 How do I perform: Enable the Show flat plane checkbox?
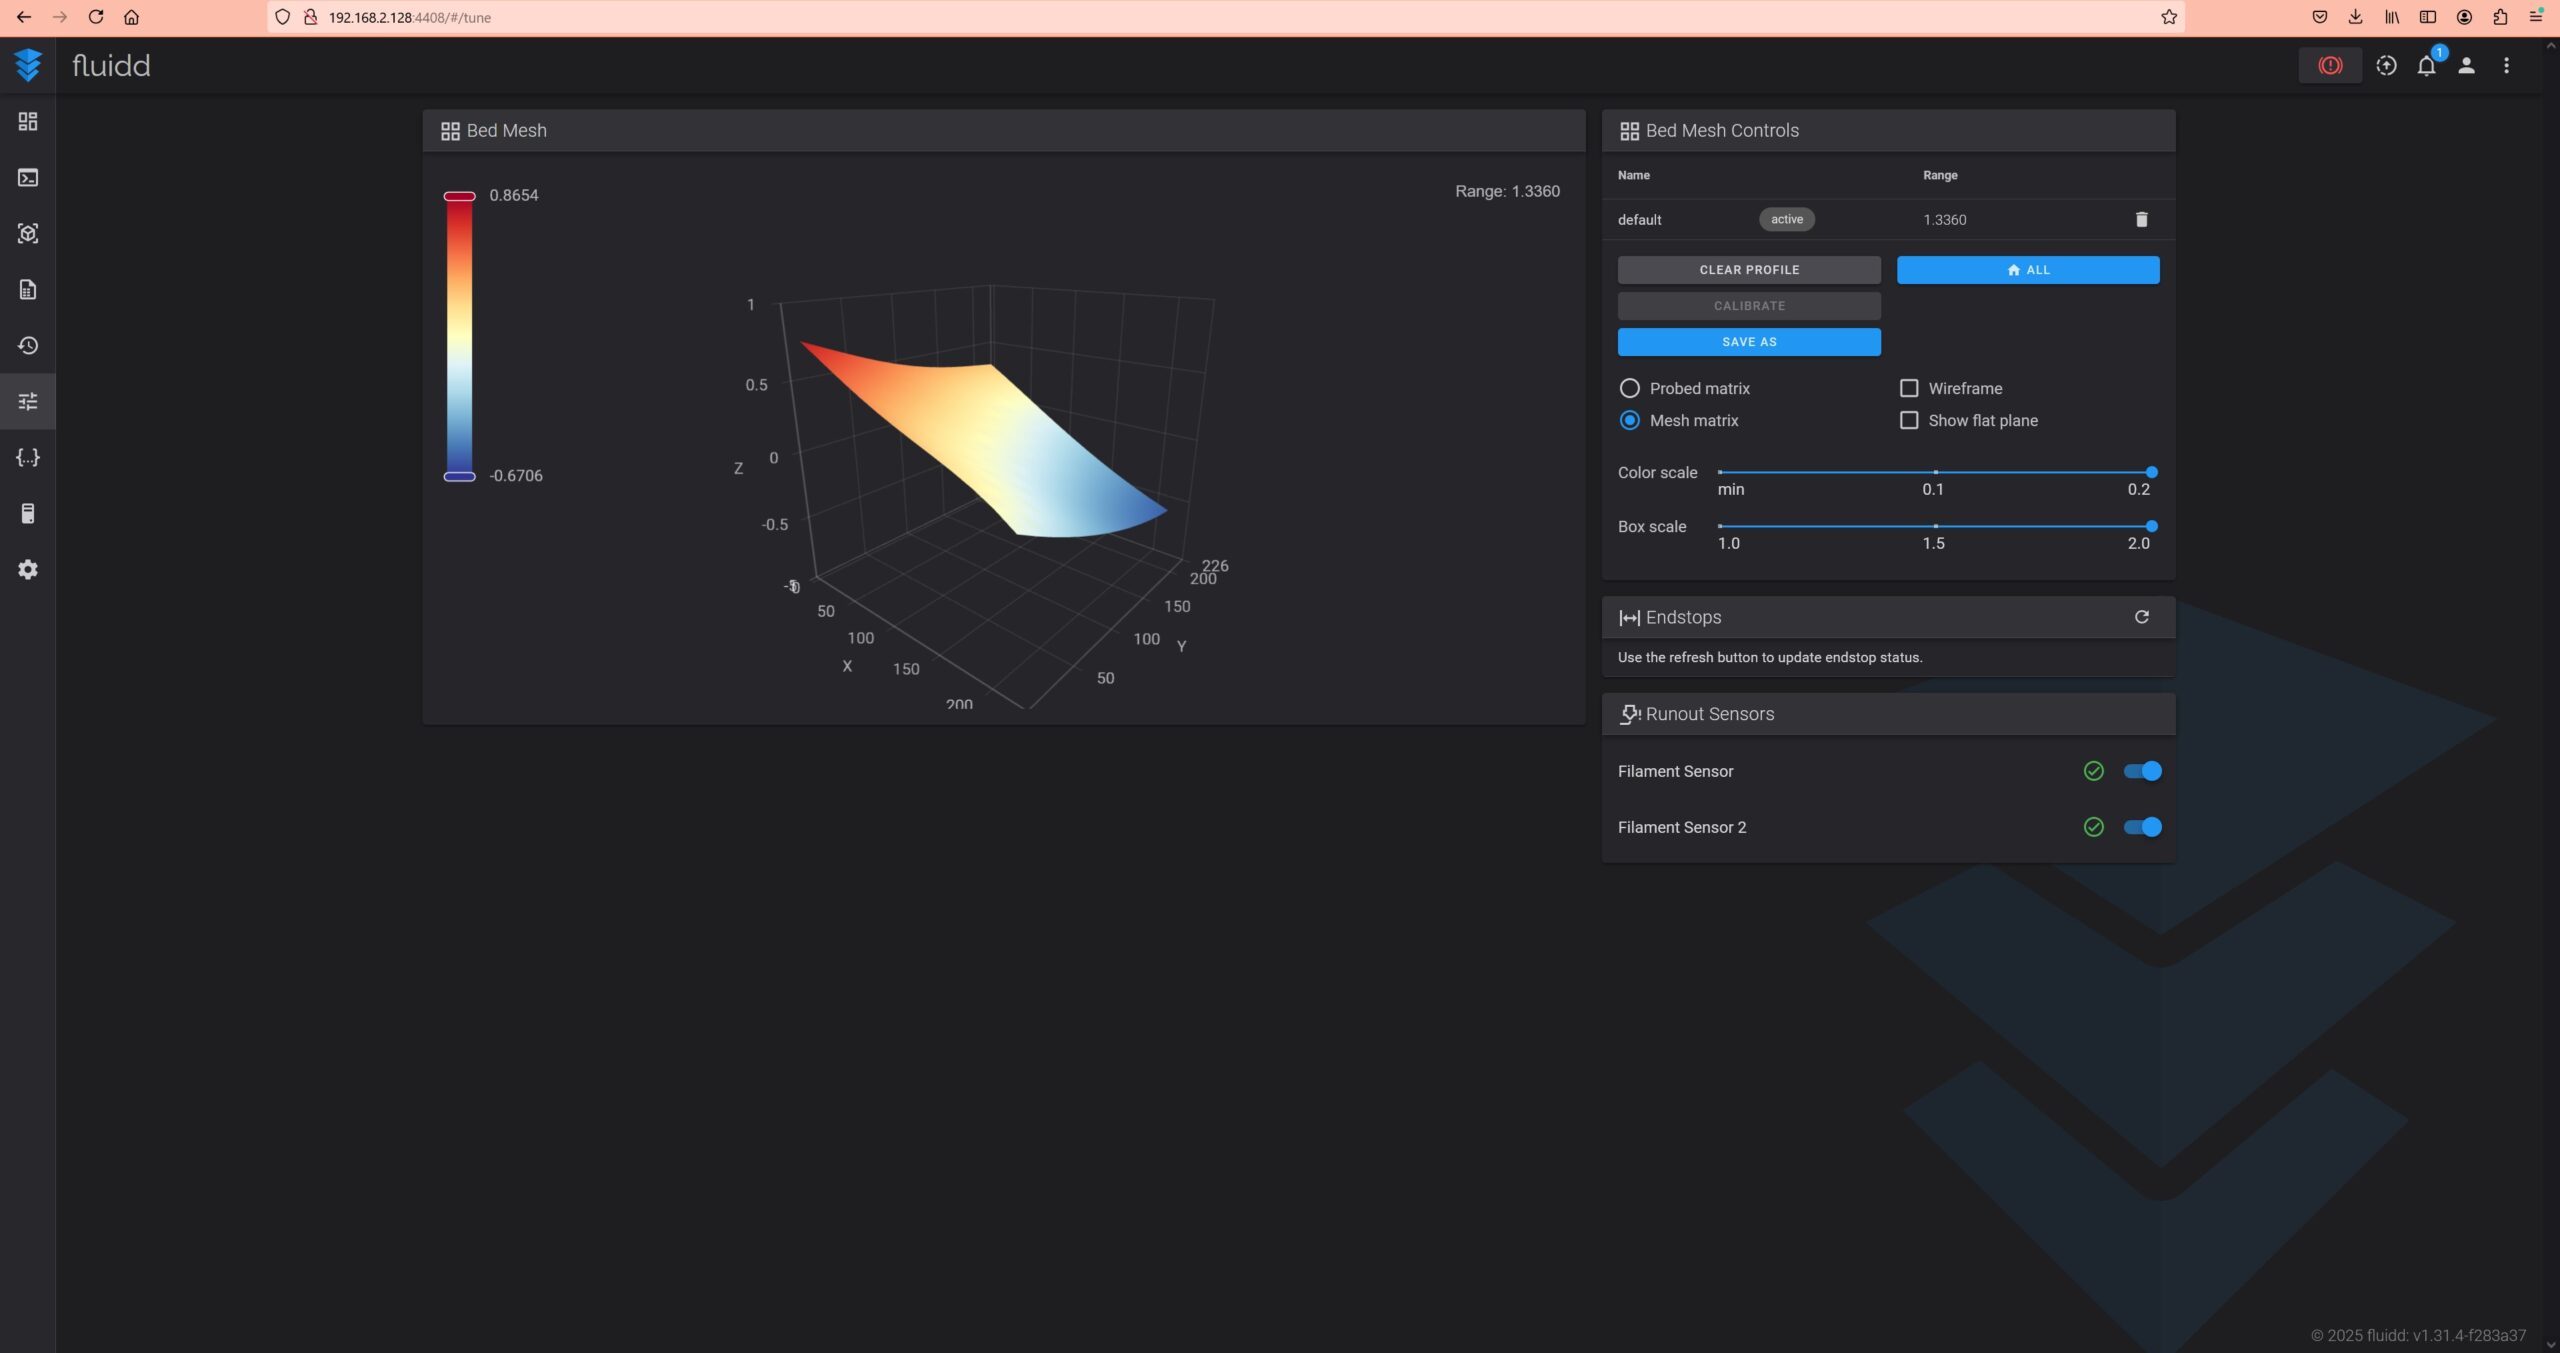[x=1908, y=421]
